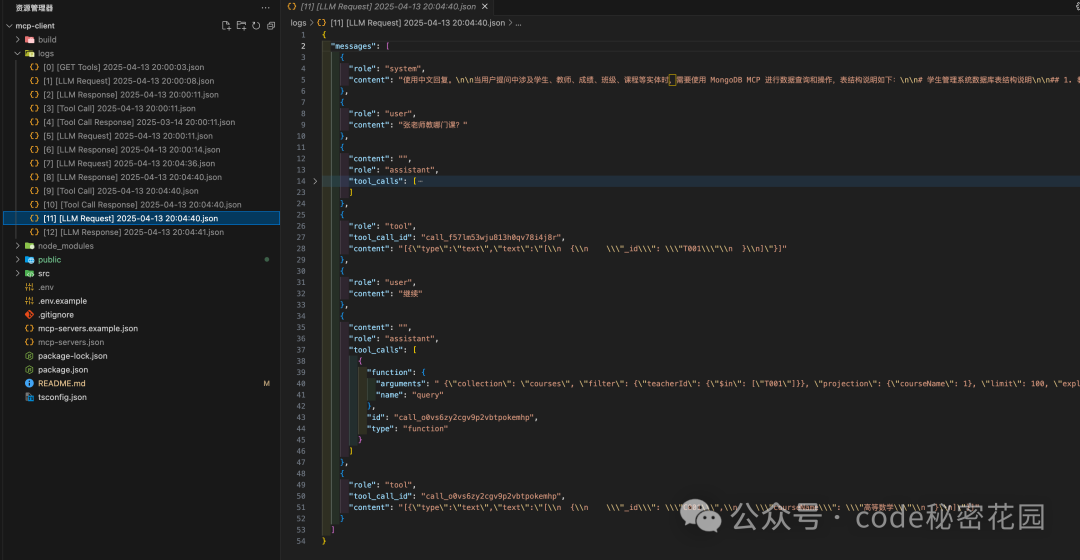
Task: Refresh the explorer with the refresh icon
Action: [256, 25]
